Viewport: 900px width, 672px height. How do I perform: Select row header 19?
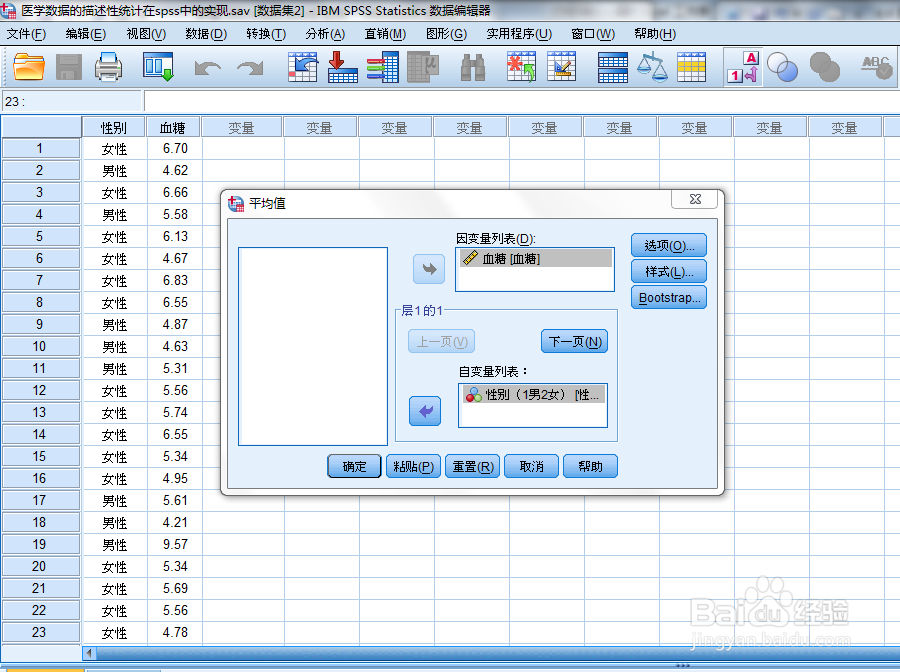(x=40, y=544)
